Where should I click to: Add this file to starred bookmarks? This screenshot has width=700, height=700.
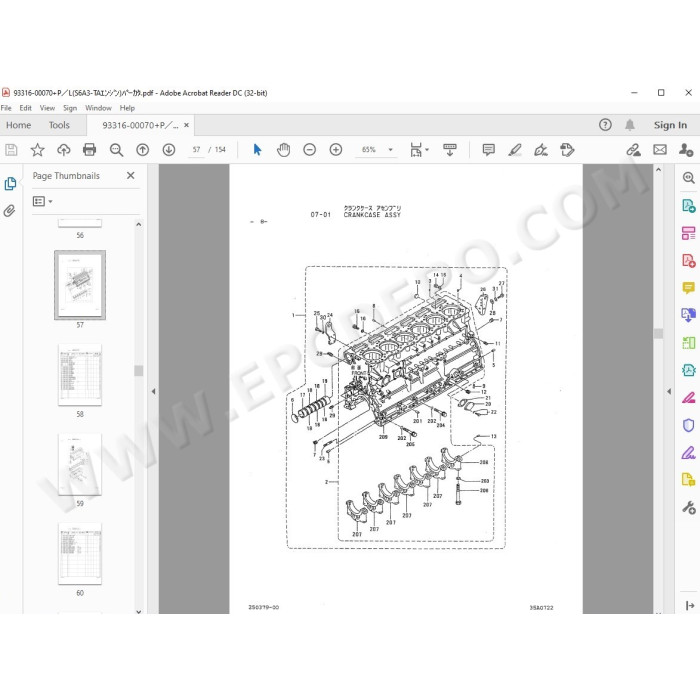(x=38, y=150)
